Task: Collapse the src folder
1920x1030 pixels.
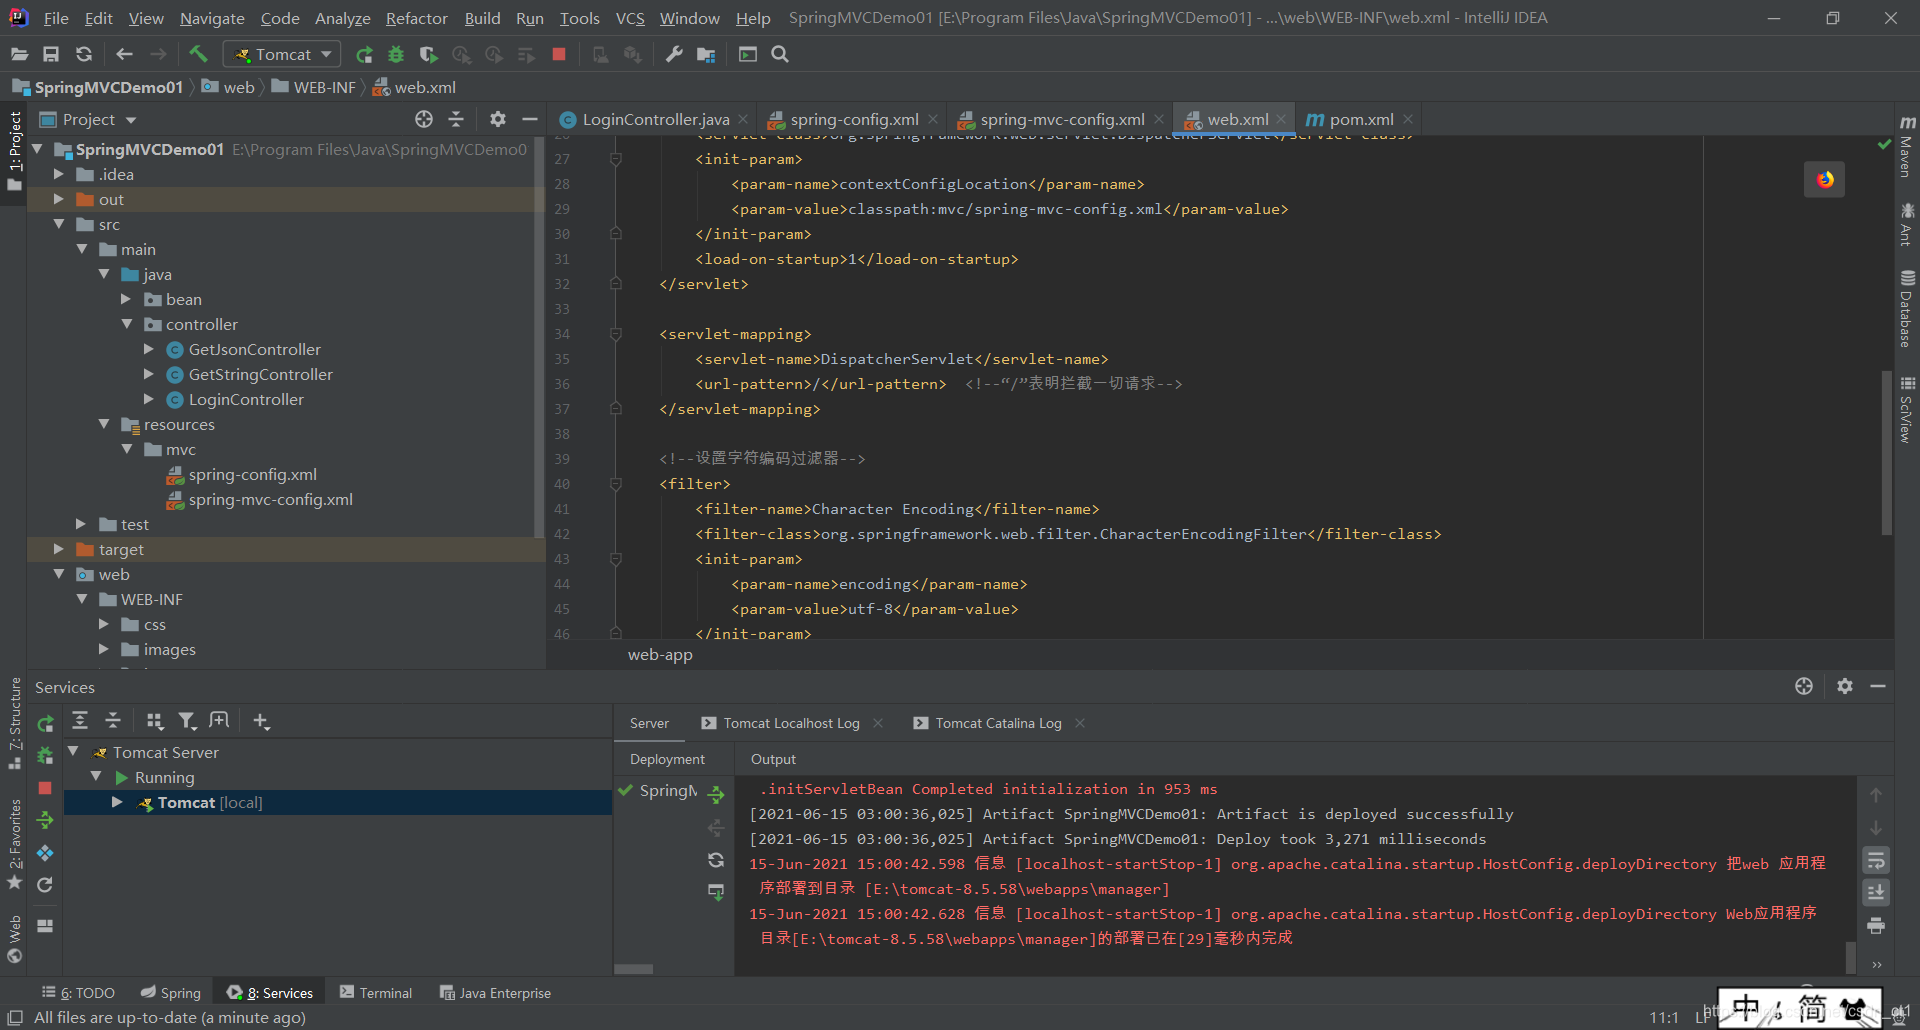Action: coord(58,224)
